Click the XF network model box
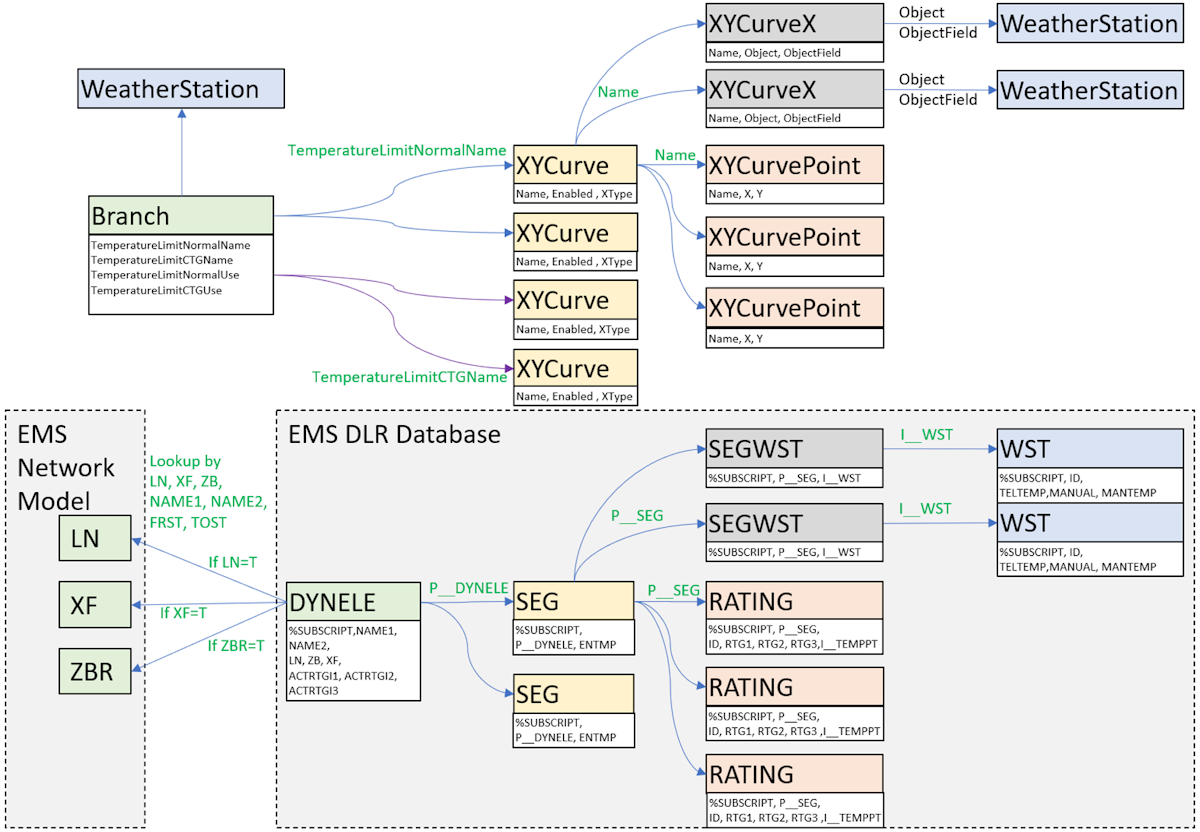The width and height of the screenshot is (1200, 832). coord(93,606)
